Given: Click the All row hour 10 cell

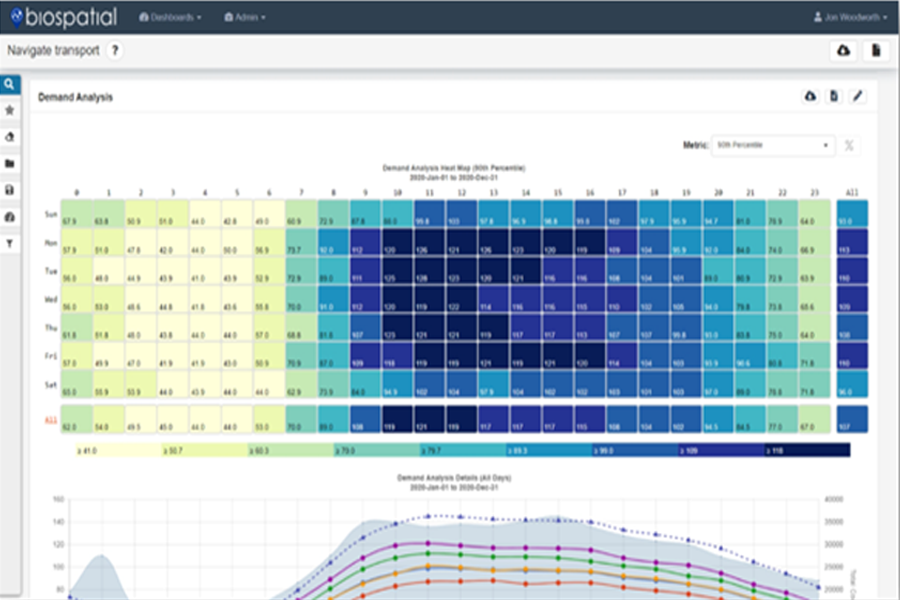Looking at the screenshot, I should coord(397,420).
